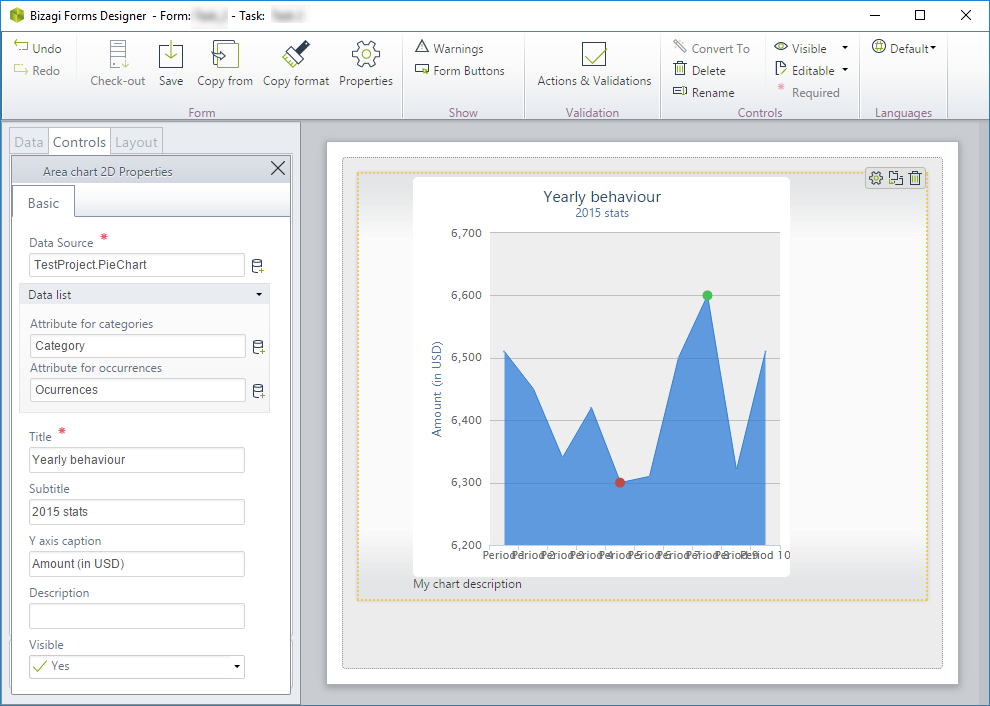Image resolution: width=990 pixels, height=706 pixels.
Task: Open the Data list dropdown
Action: point(145,295)
